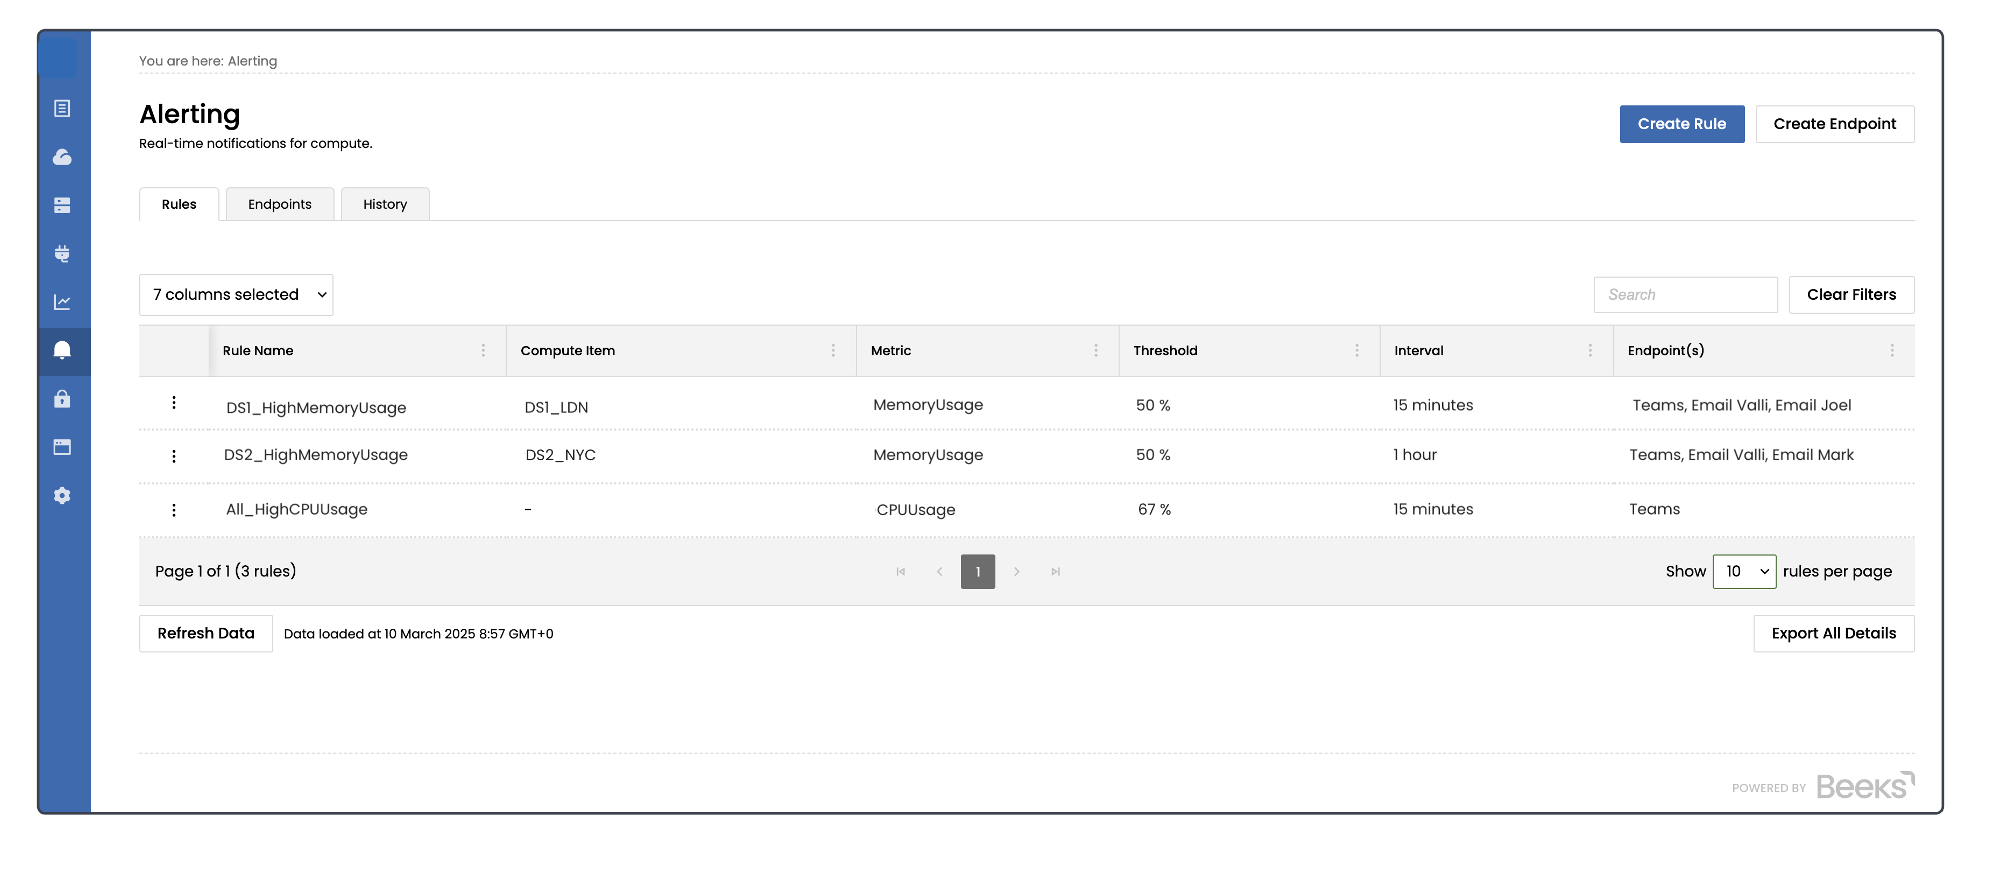Viewport: 2000px width, 879px height.
Task: Click the padlock security icon
Action: [x=62, y=399]
